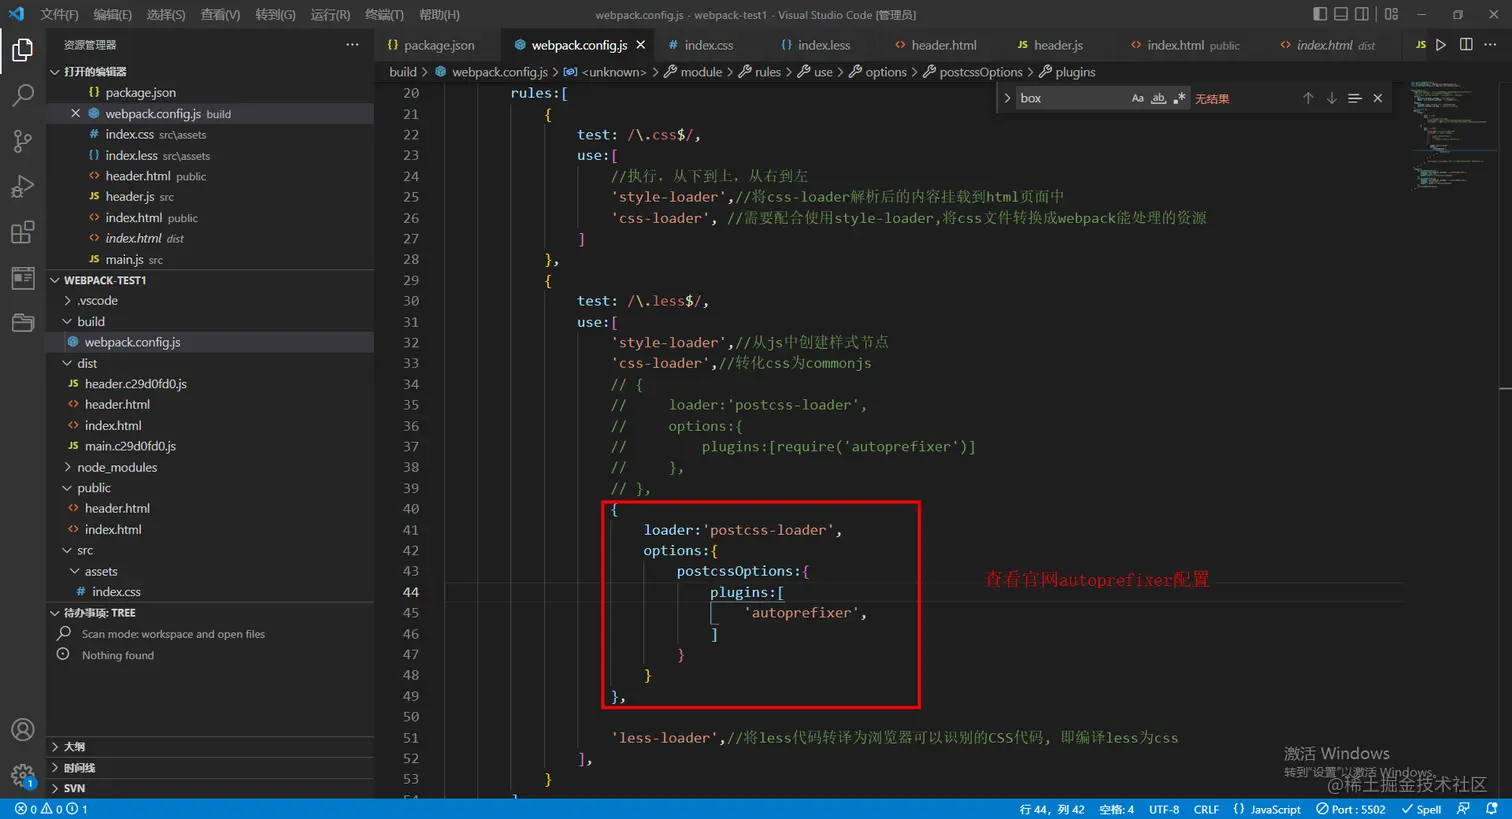Click the Todo Tree scan mode search icon
Viewport: 1512px width, 819px height.
click(64, 634)
